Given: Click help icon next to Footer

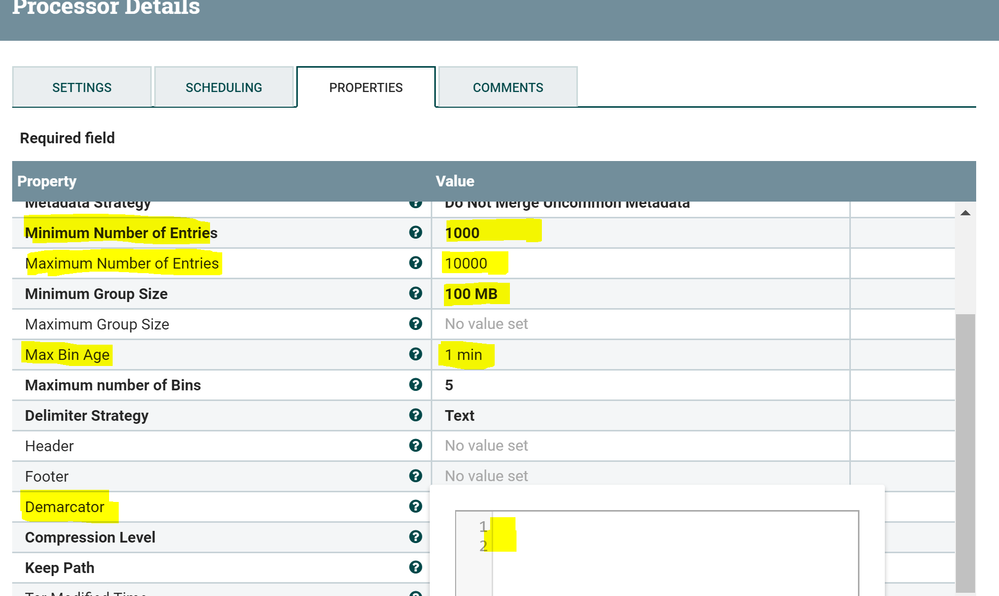Looking at the screenshot, I should tap(415, 476).
